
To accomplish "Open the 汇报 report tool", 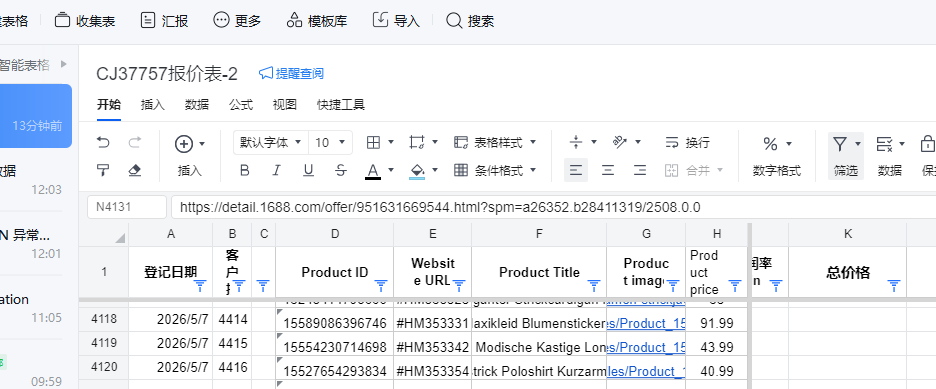I will click(164, 21).
